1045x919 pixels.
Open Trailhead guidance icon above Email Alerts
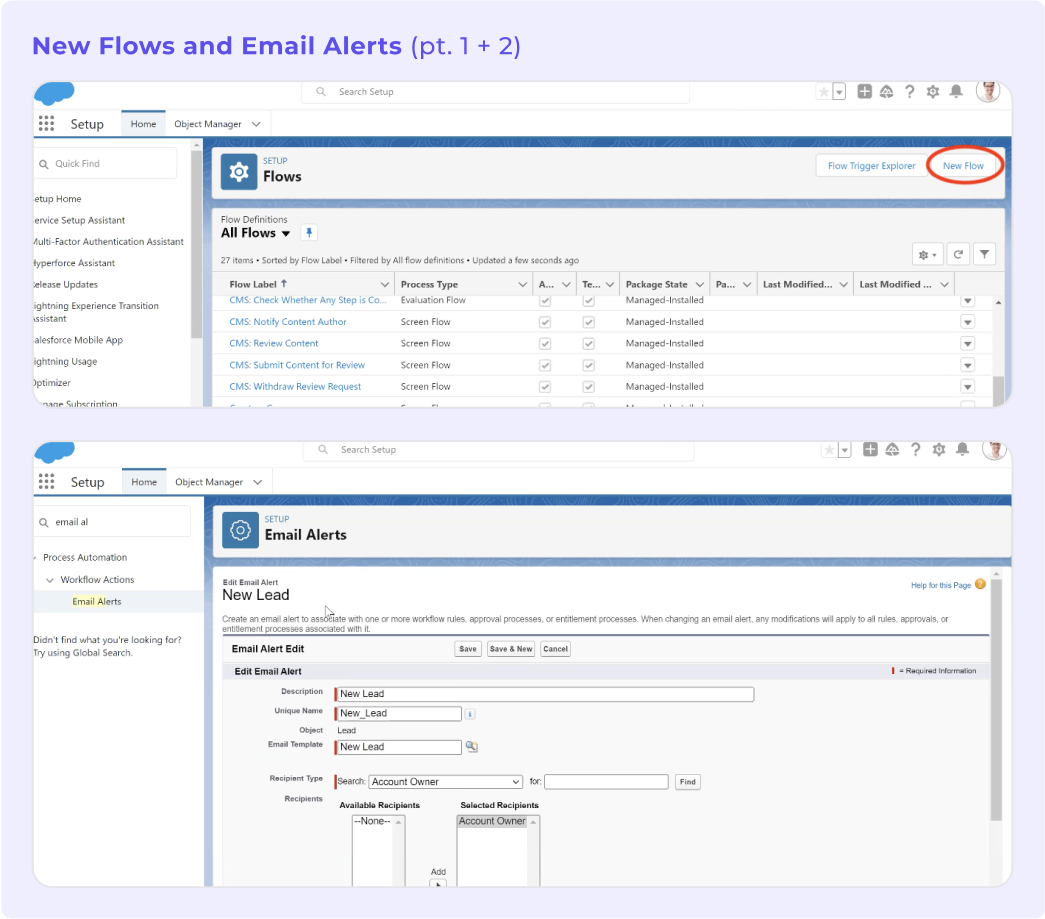pyautogui.click(x=892, y=450)
